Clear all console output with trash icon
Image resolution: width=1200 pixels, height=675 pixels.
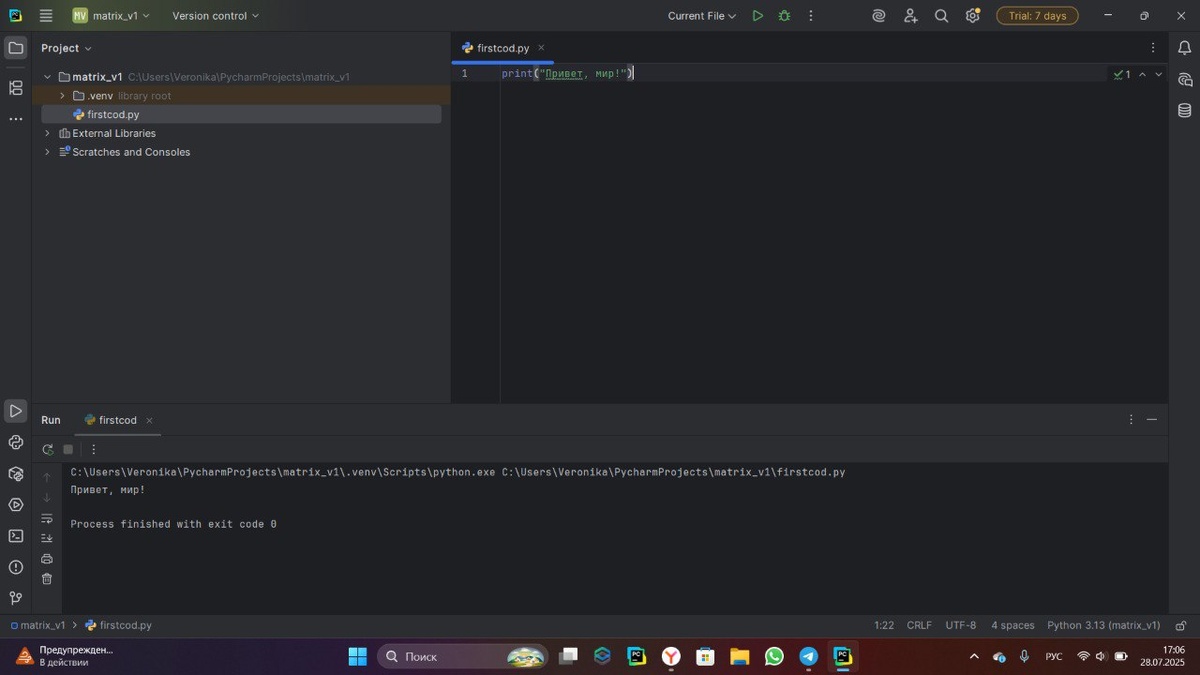47,579
